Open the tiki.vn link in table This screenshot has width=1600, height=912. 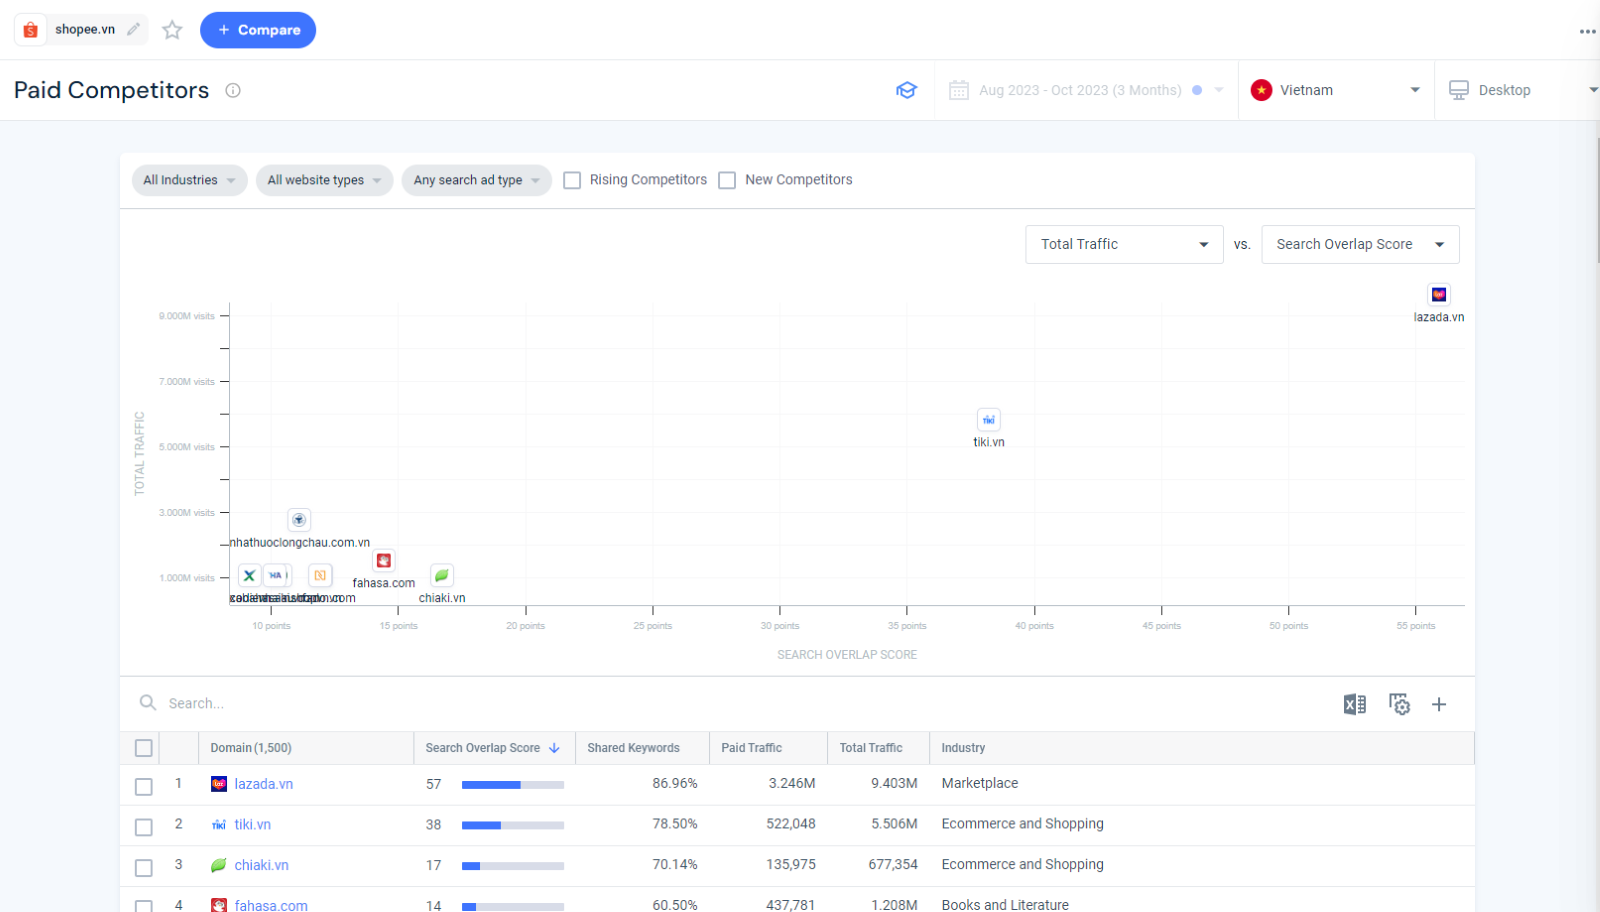pyautogui.click(x=252, y=825)
